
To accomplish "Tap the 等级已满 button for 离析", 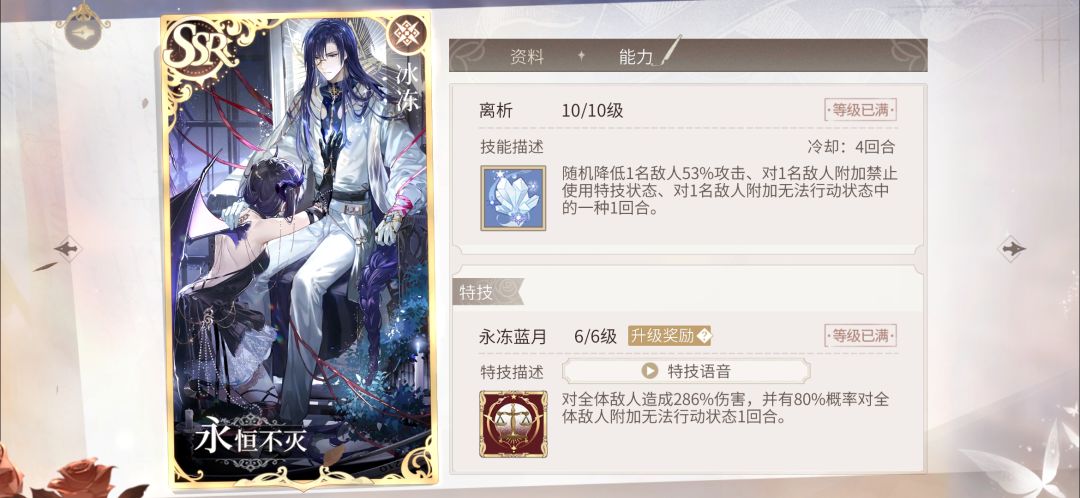I will 860,110.
